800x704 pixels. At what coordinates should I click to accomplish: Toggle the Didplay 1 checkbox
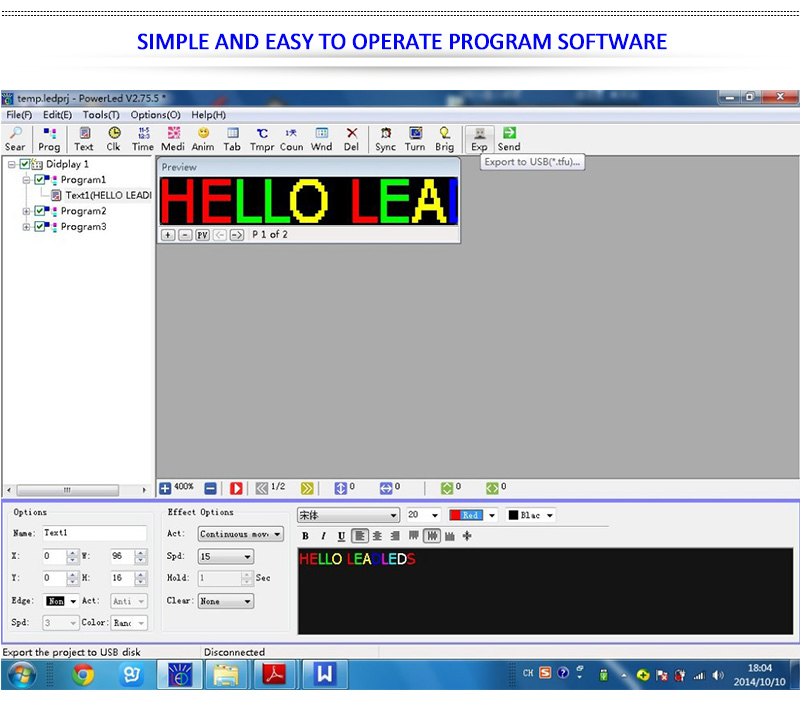click(x=24, y=164)
